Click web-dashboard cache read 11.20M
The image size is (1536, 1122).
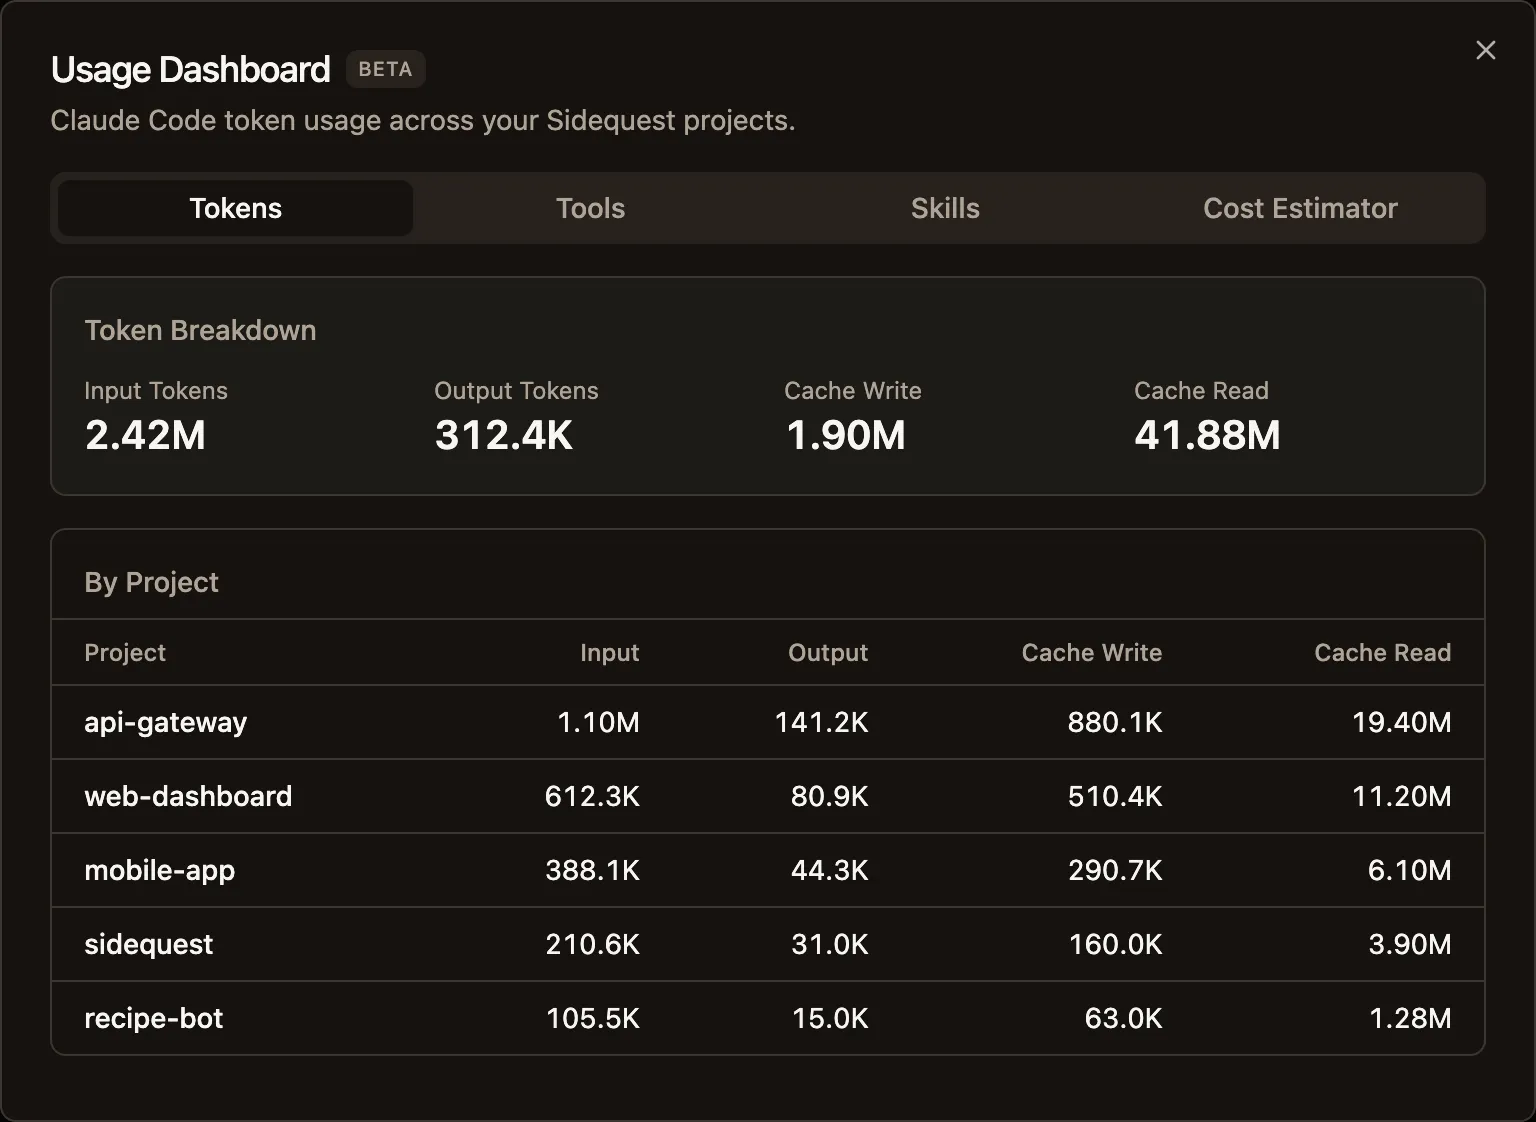tap(1401, 796)
